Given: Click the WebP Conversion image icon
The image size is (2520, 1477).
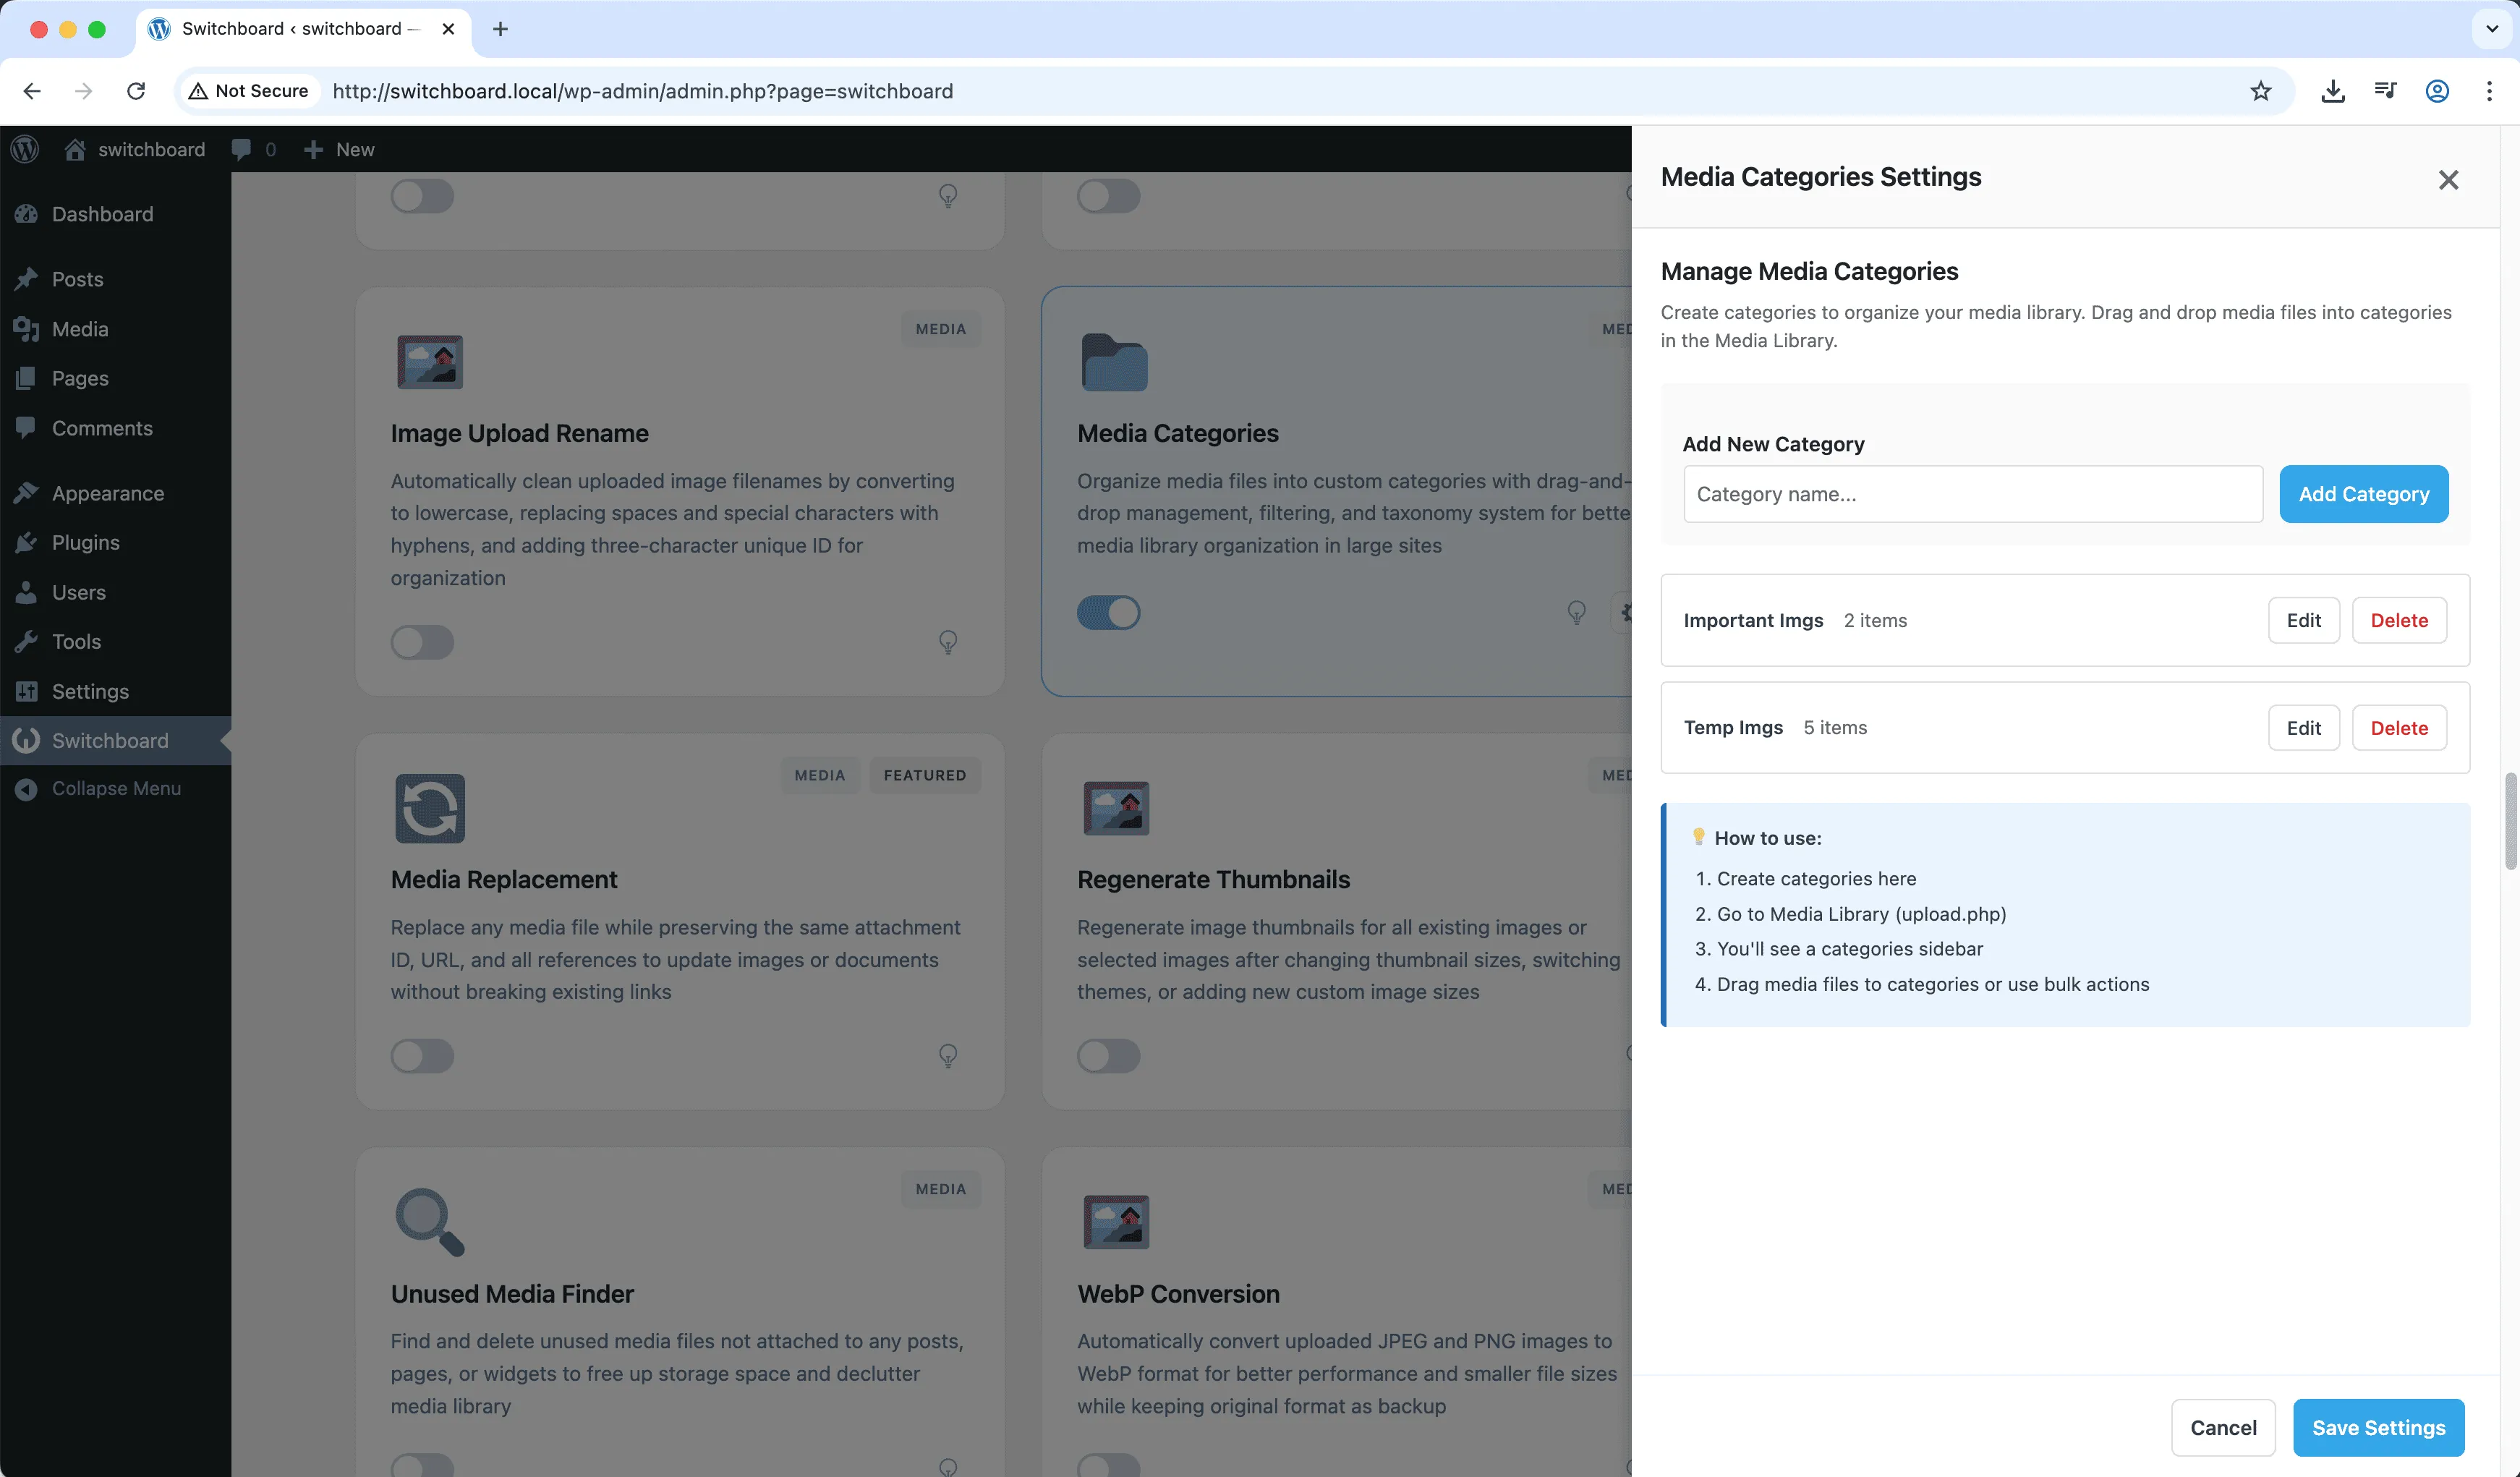Looking at the screenshot, I should [x=1117, y=1221].
